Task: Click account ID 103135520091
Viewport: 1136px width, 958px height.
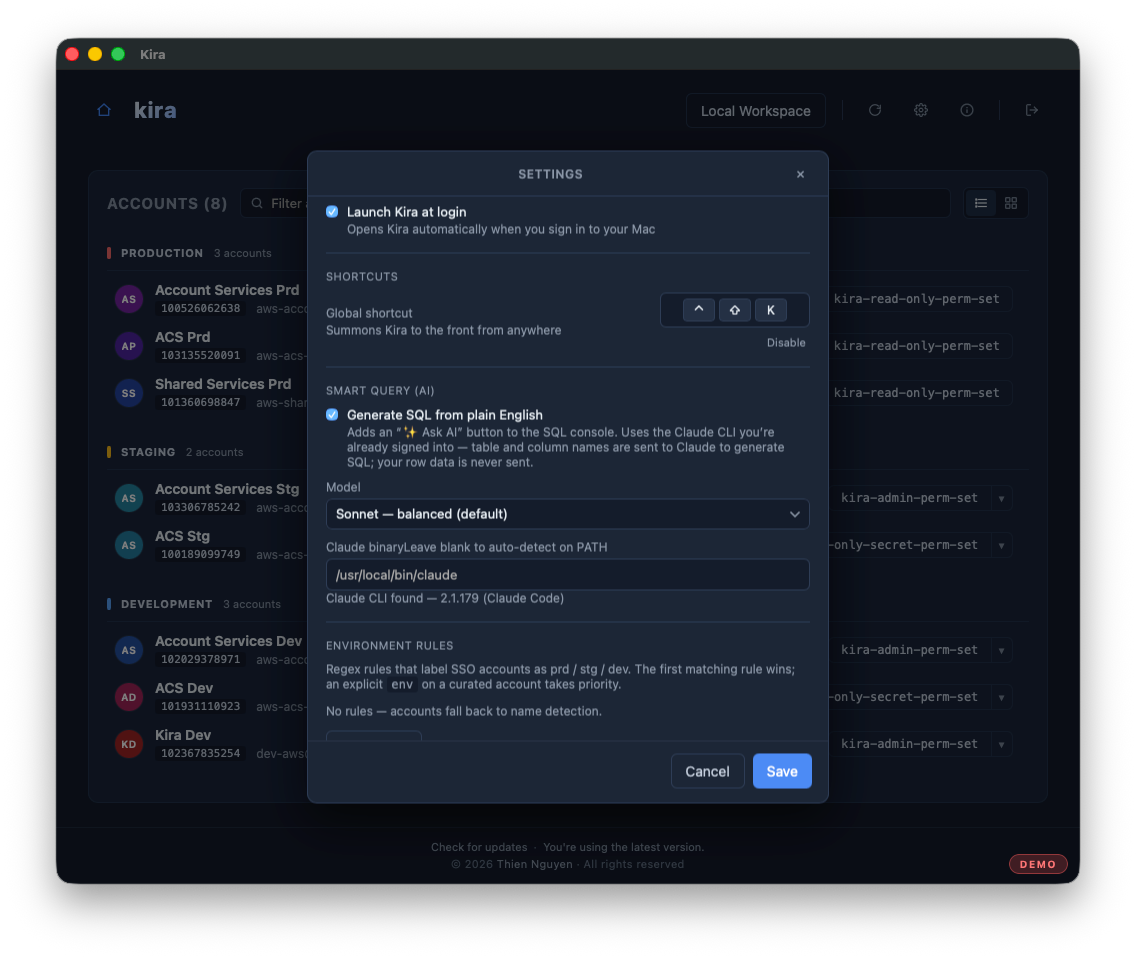Action: 201,356
